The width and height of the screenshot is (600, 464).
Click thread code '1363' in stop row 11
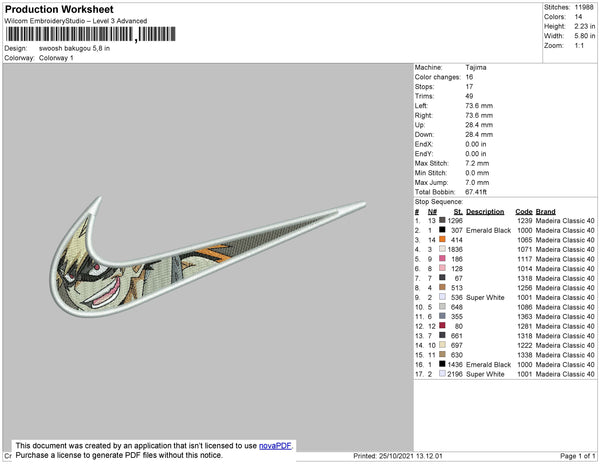click(525, 316)
